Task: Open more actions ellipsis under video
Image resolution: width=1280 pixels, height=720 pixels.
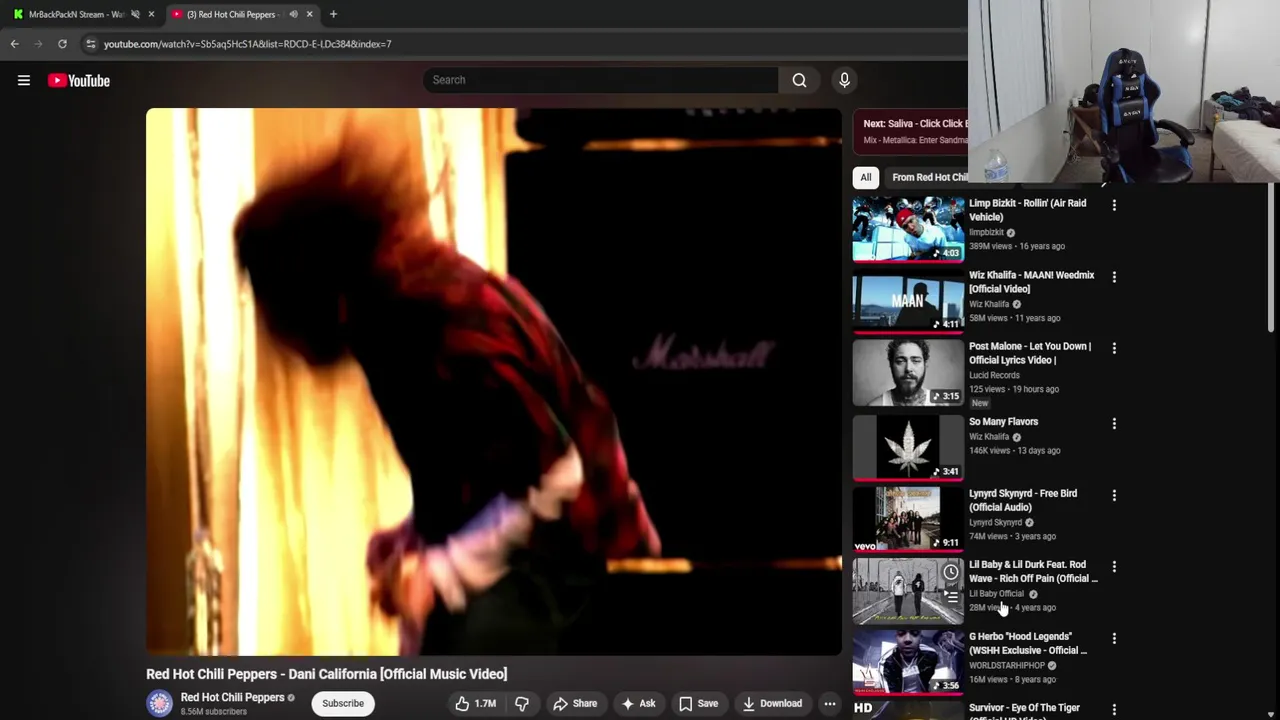Action: coord(829,703)
